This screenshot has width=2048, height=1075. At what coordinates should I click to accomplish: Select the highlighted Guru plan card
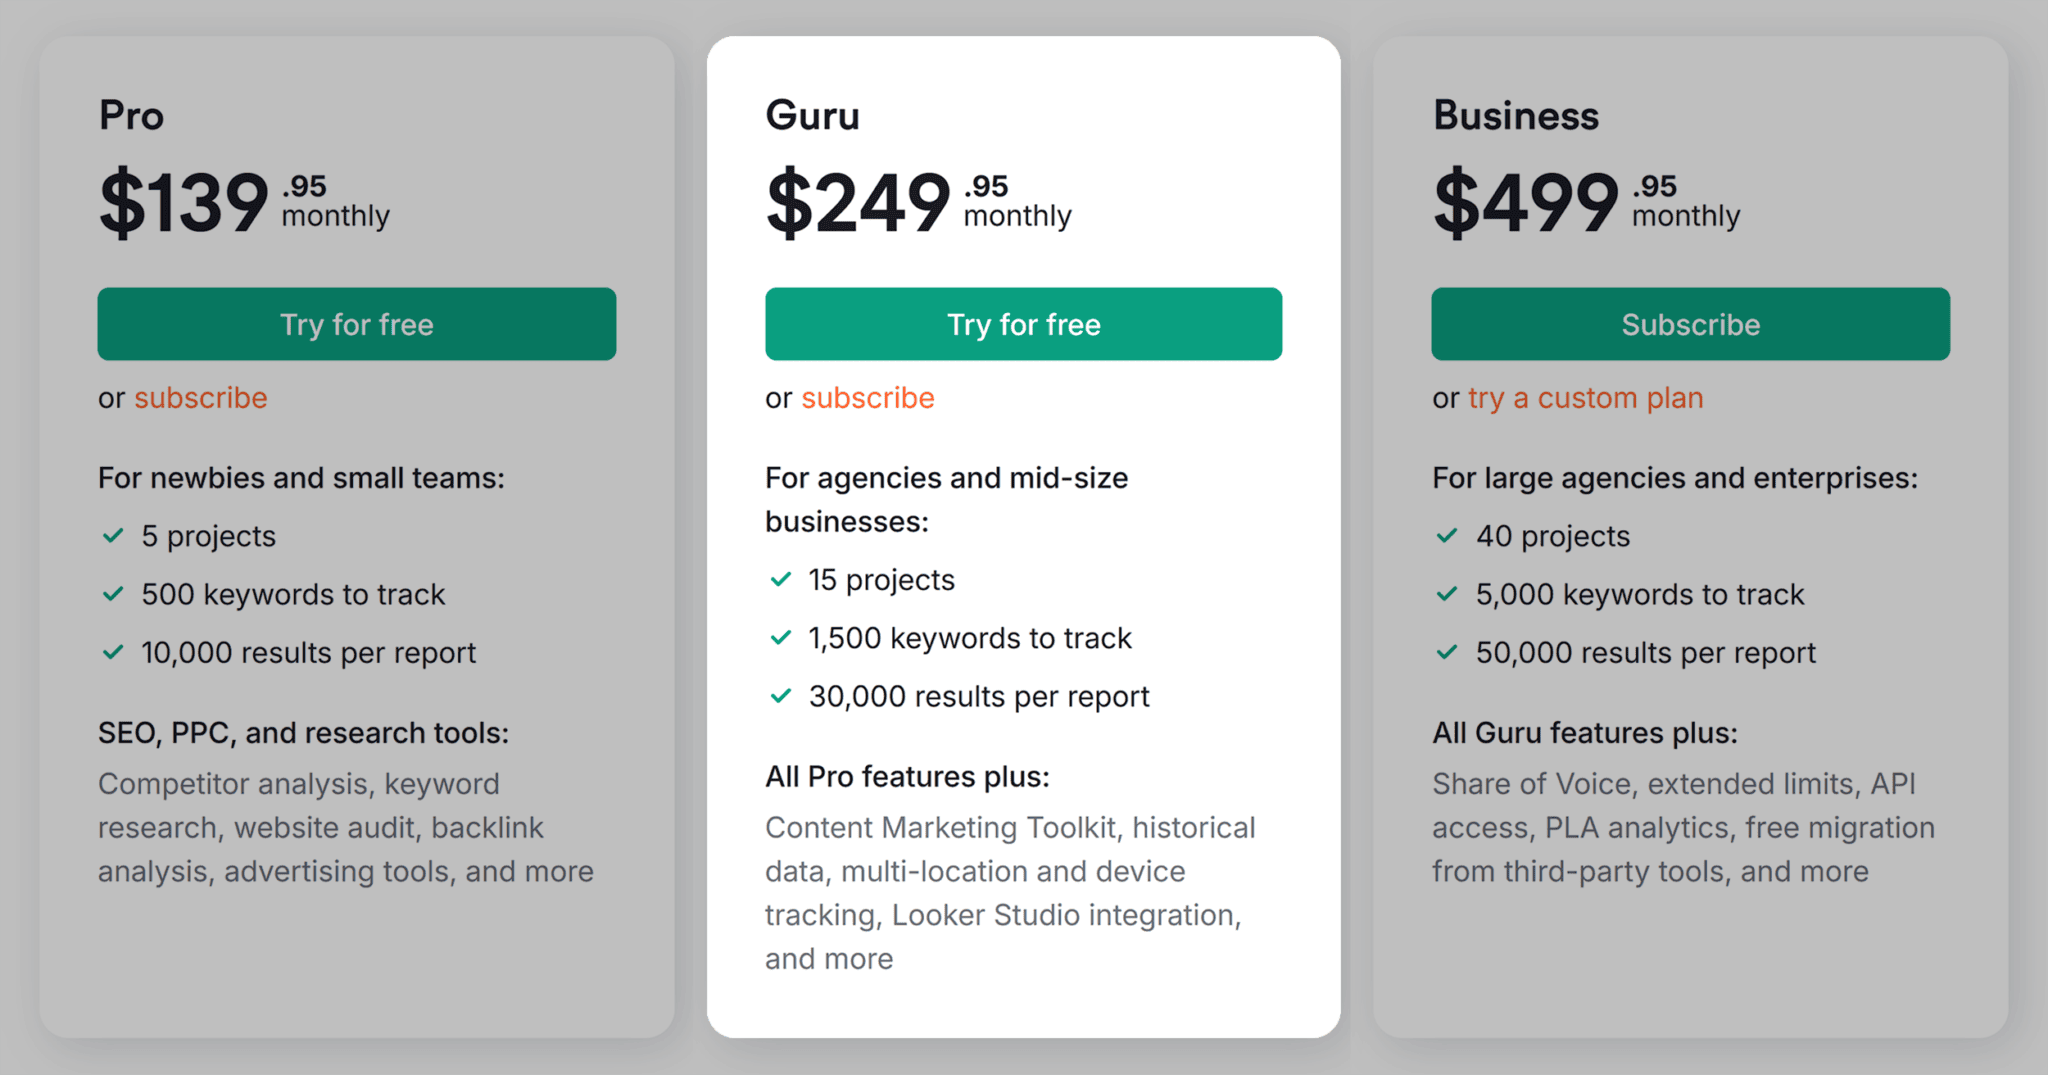point(1023,1000)
